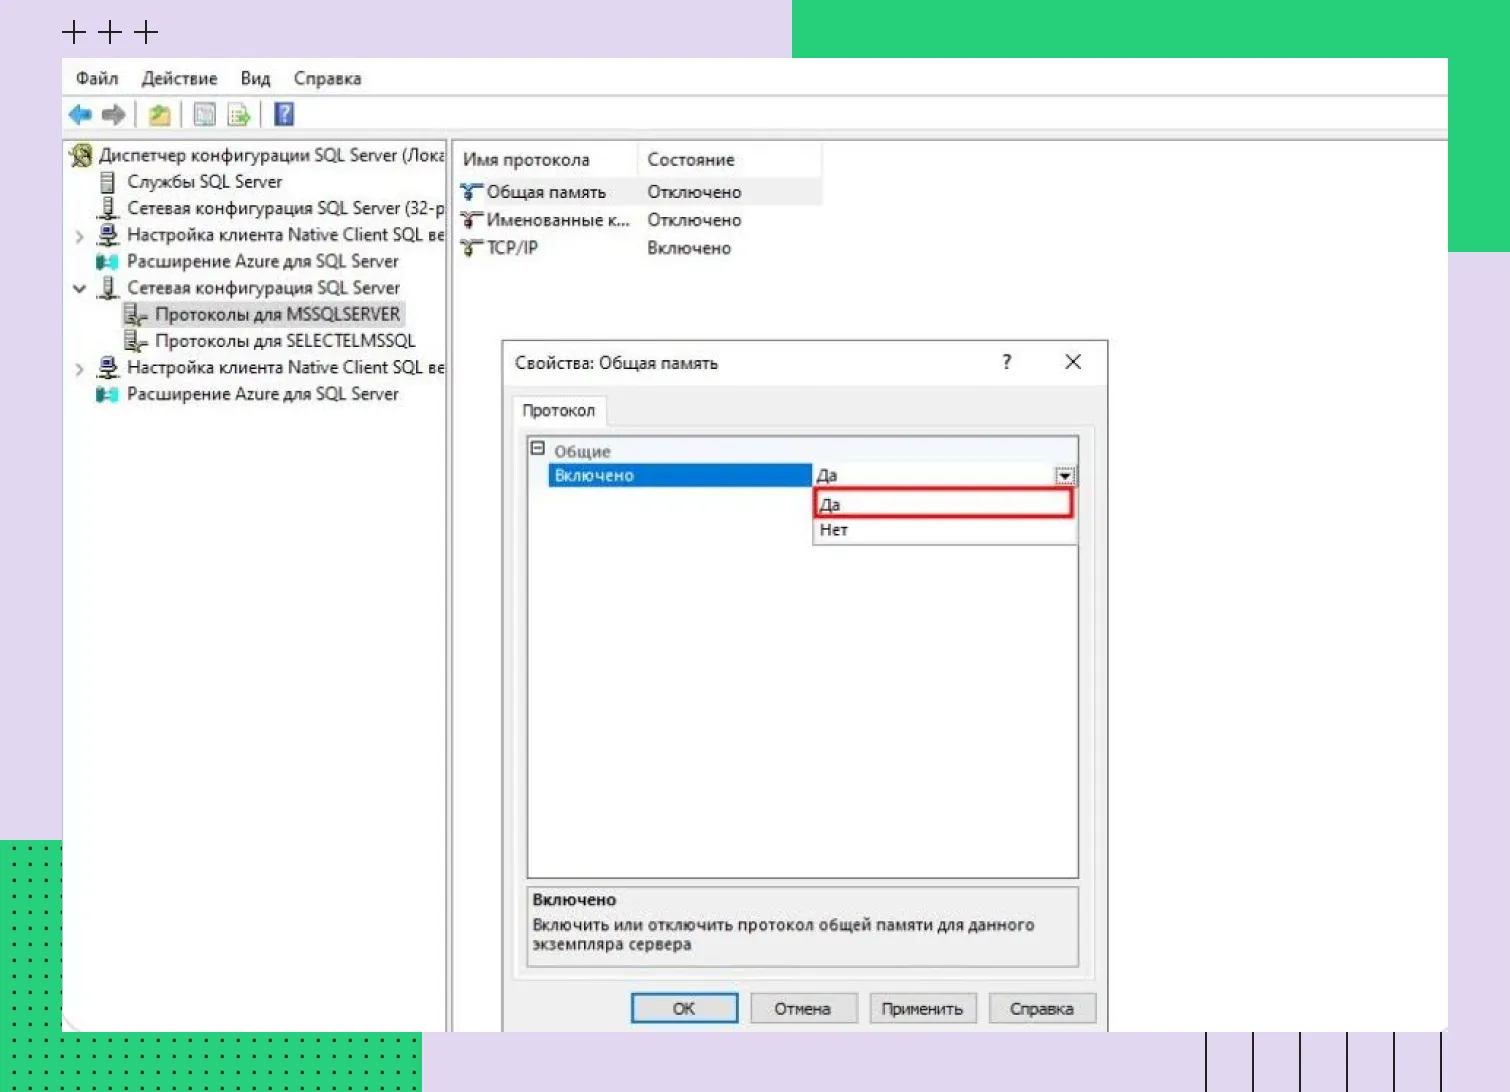Viewport: 1510px width, 1092px height.
Task: Expand the first Настройка клиента Native Client node
Action: click(x=80, y=236)
